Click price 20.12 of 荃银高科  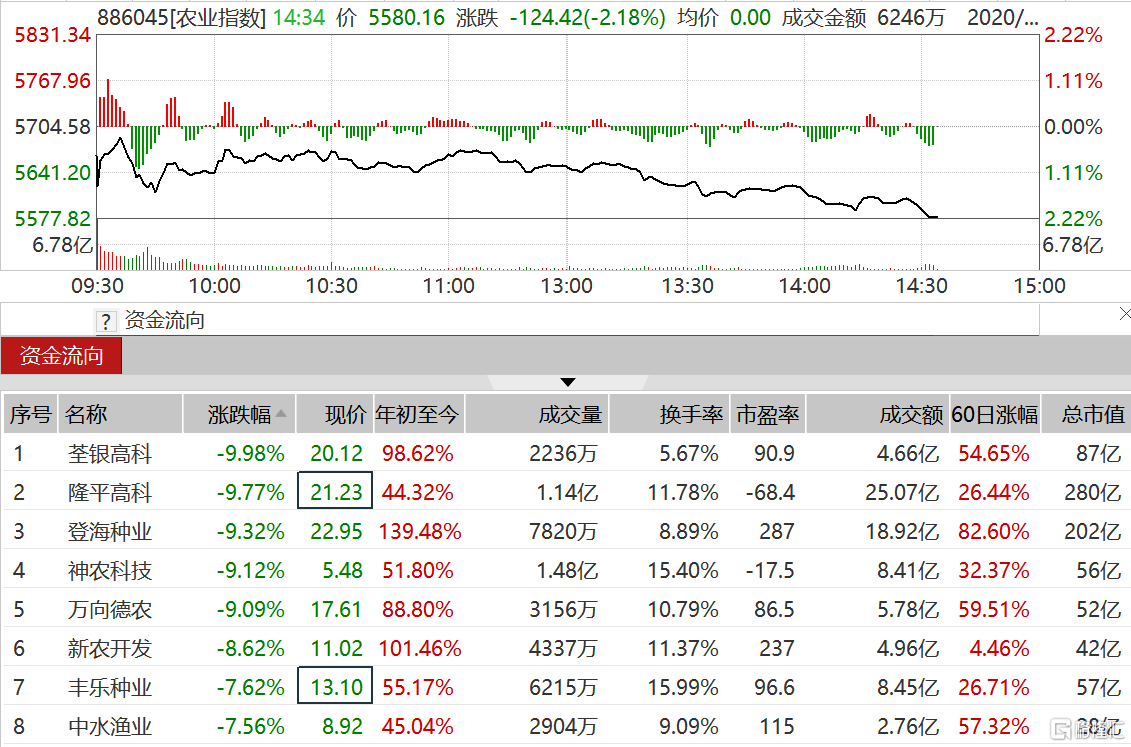coord(336,454)
